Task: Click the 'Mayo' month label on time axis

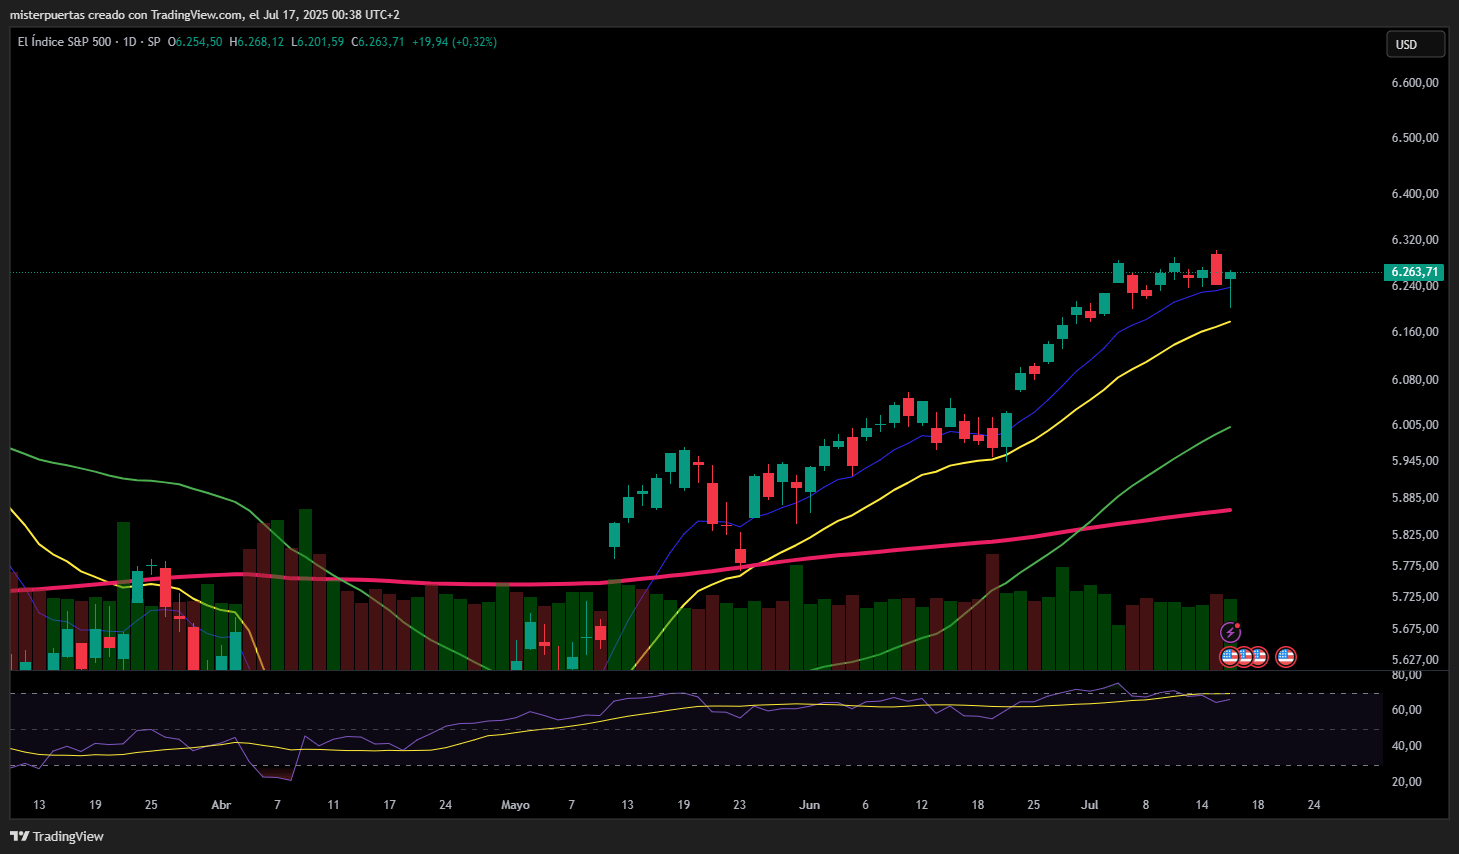Action: (515, 805)
